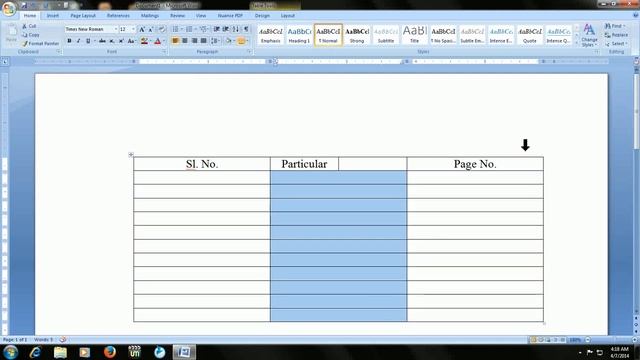The height and width of the screenshot is (360, 640).
Task: Open the Mailings tab
Action: (150, 16)
